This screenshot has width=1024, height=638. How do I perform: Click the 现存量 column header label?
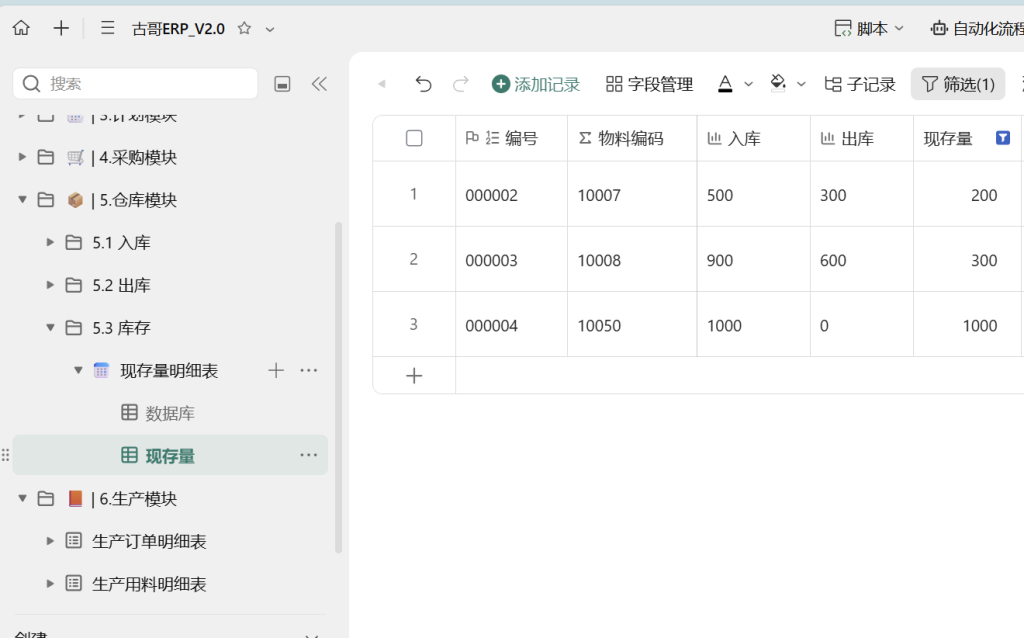click(x=948, y=138)
